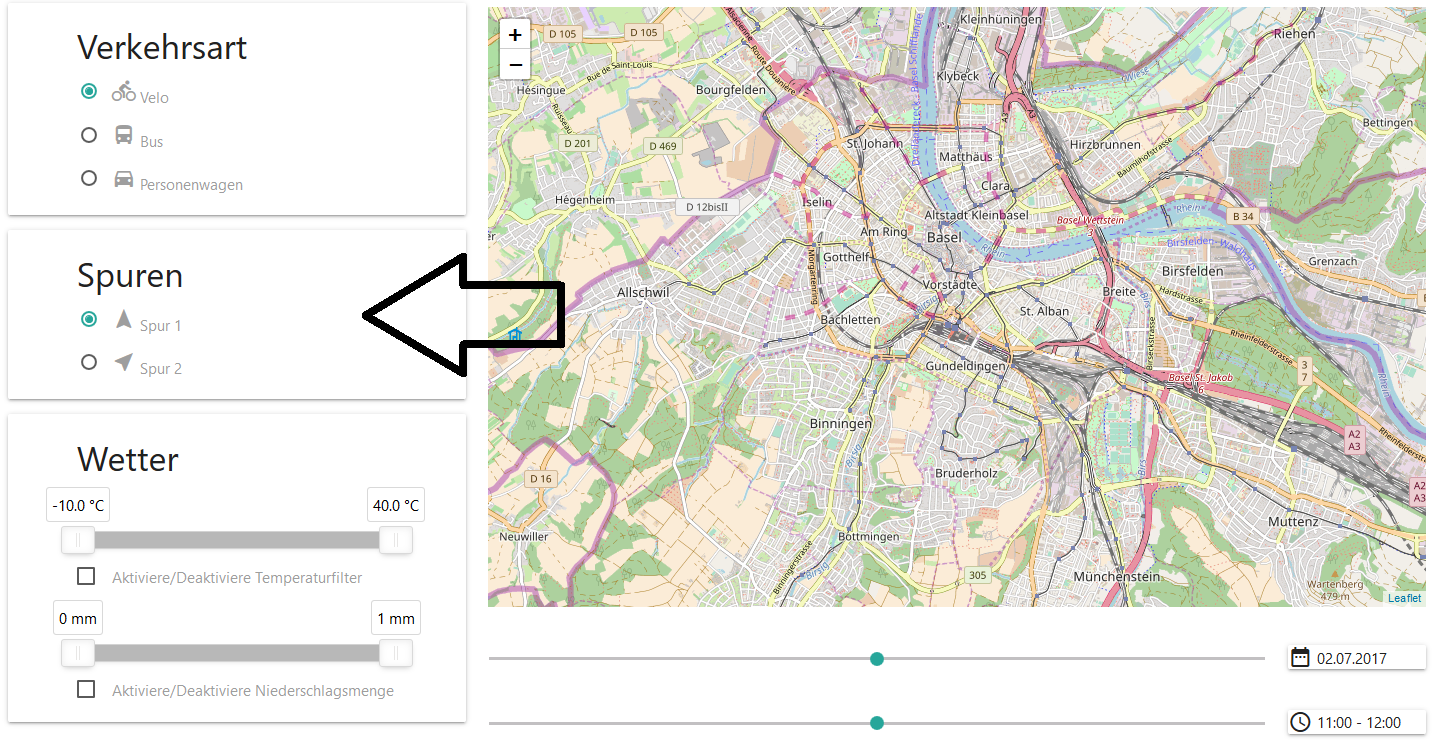This screenshot has height=745, width=1439.
Task: Click the bicycle icon next to Velo
Action: coord(124,92)
